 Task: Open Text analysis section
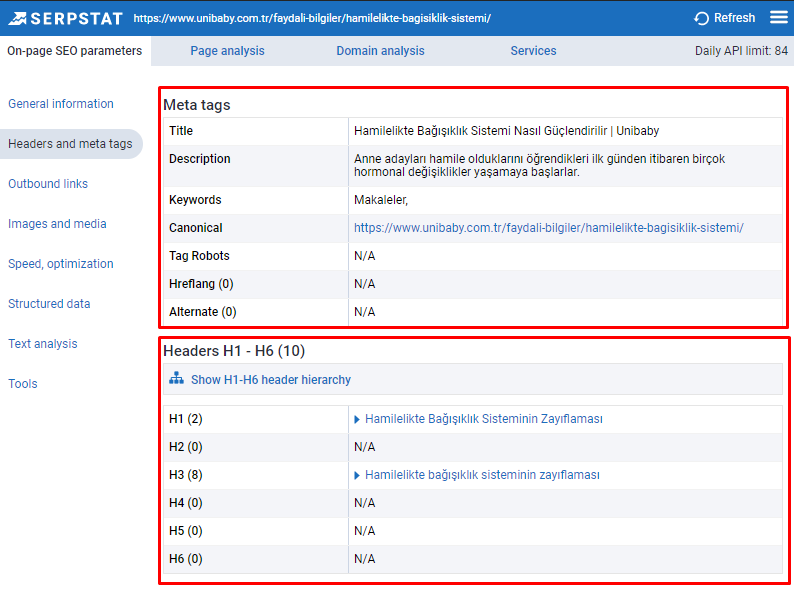[43, 344]
